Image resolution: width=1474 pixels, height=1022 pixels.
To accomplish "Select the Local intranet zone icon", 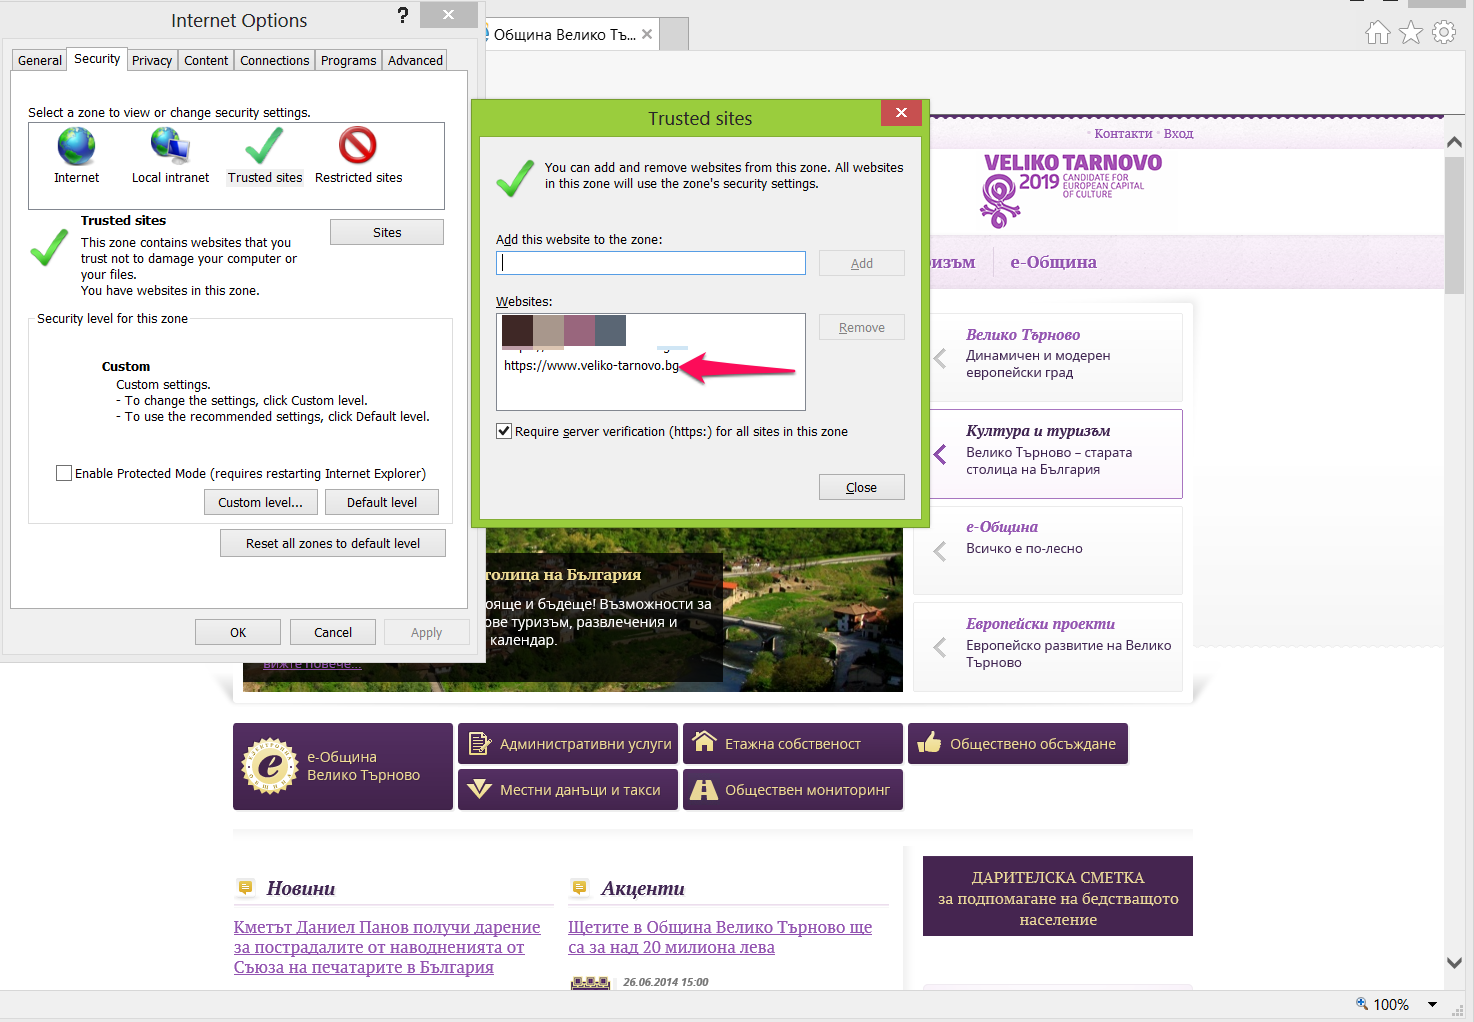I will pos(171,146).
